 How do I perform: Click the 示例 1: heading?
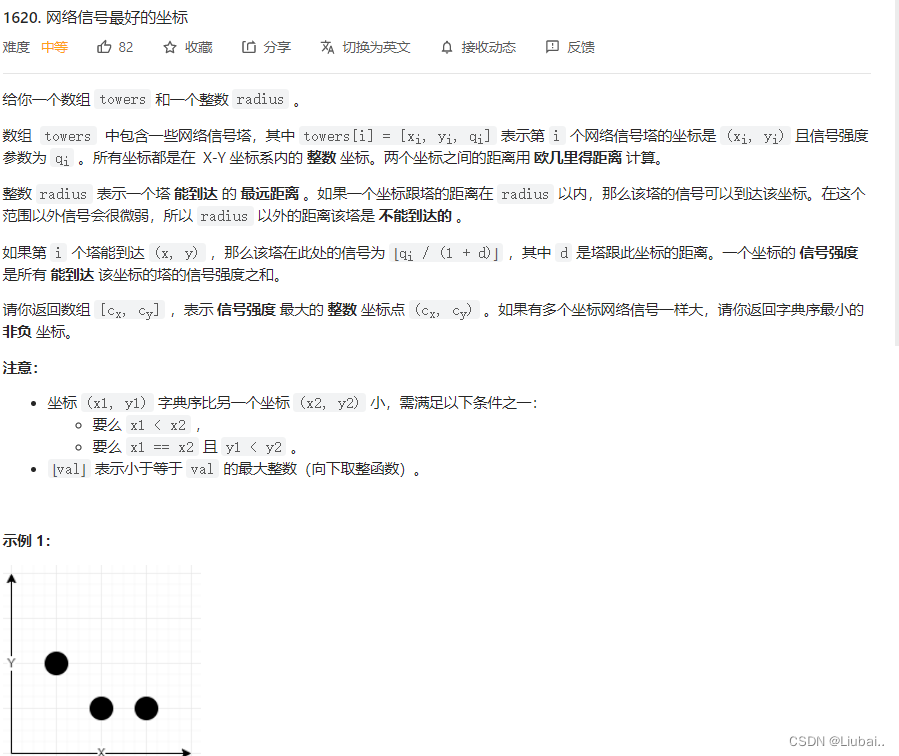pyautogui.click(x=26, y=540)
